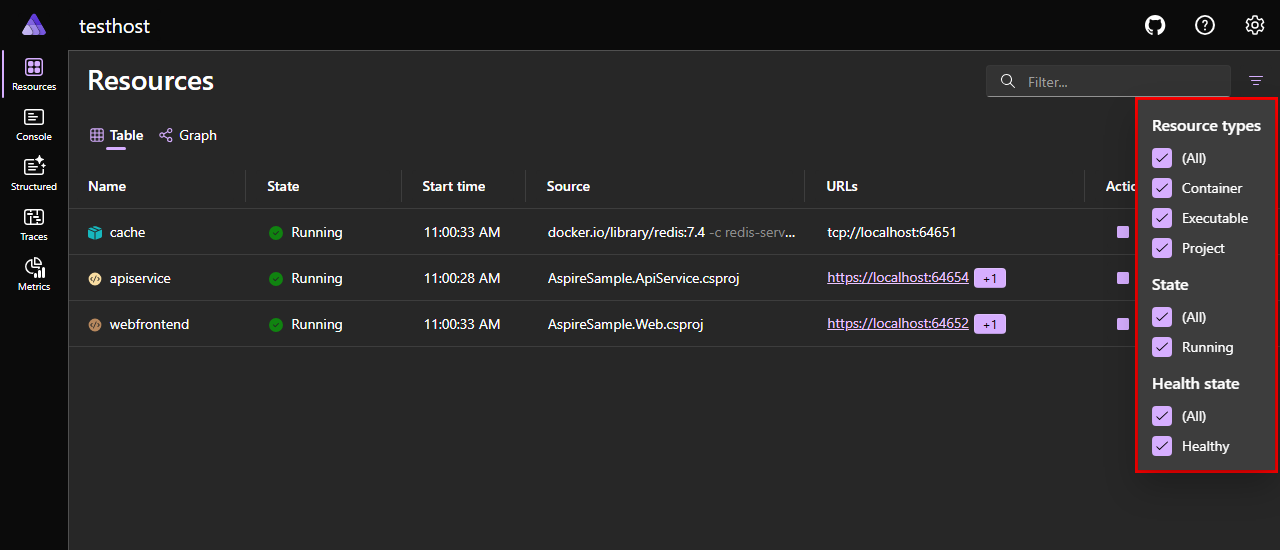Click cache start time 11:00:33 AM
The height and width of the screenshot is (550, 1280).
pyautogui.click(x=462, y=232)
